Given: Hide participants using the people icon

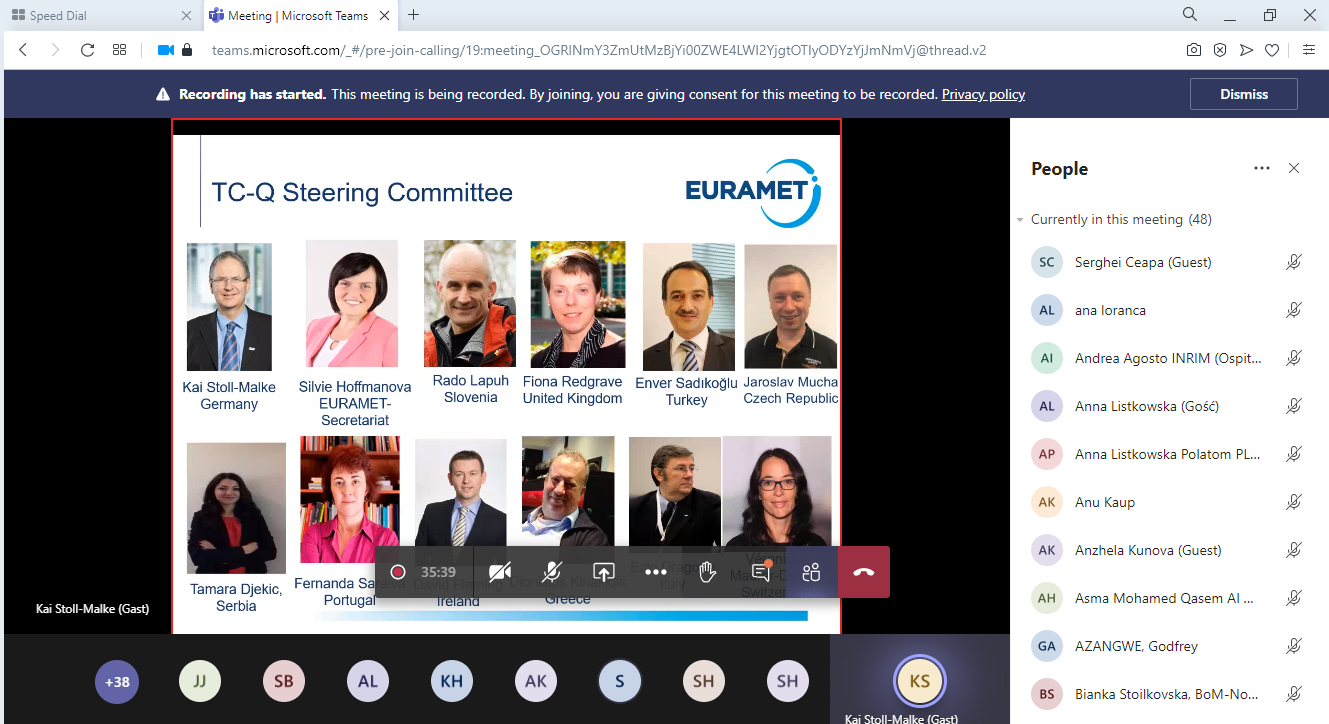Looking at the screenshot, I should (811, 572).
